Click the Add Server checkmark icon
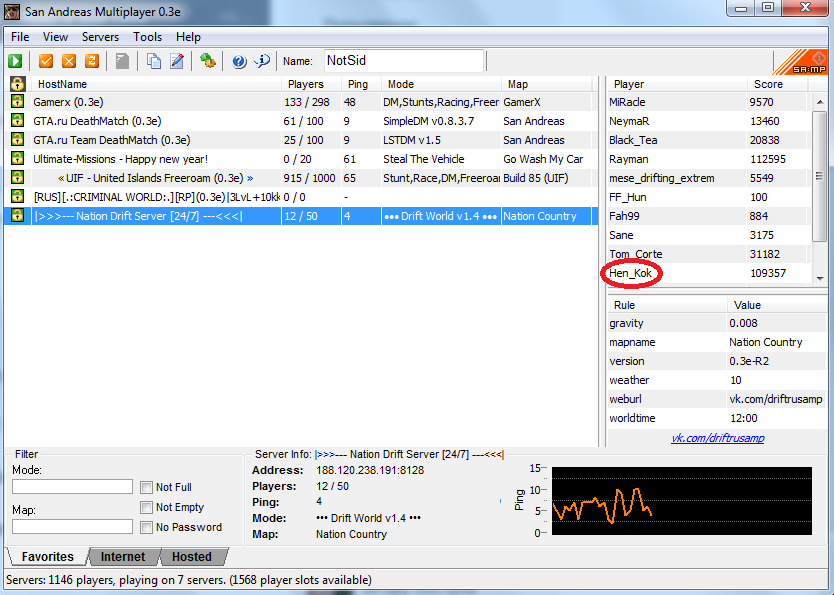Image resolution: width=834 pixels, height=595 pixels. 46,61
